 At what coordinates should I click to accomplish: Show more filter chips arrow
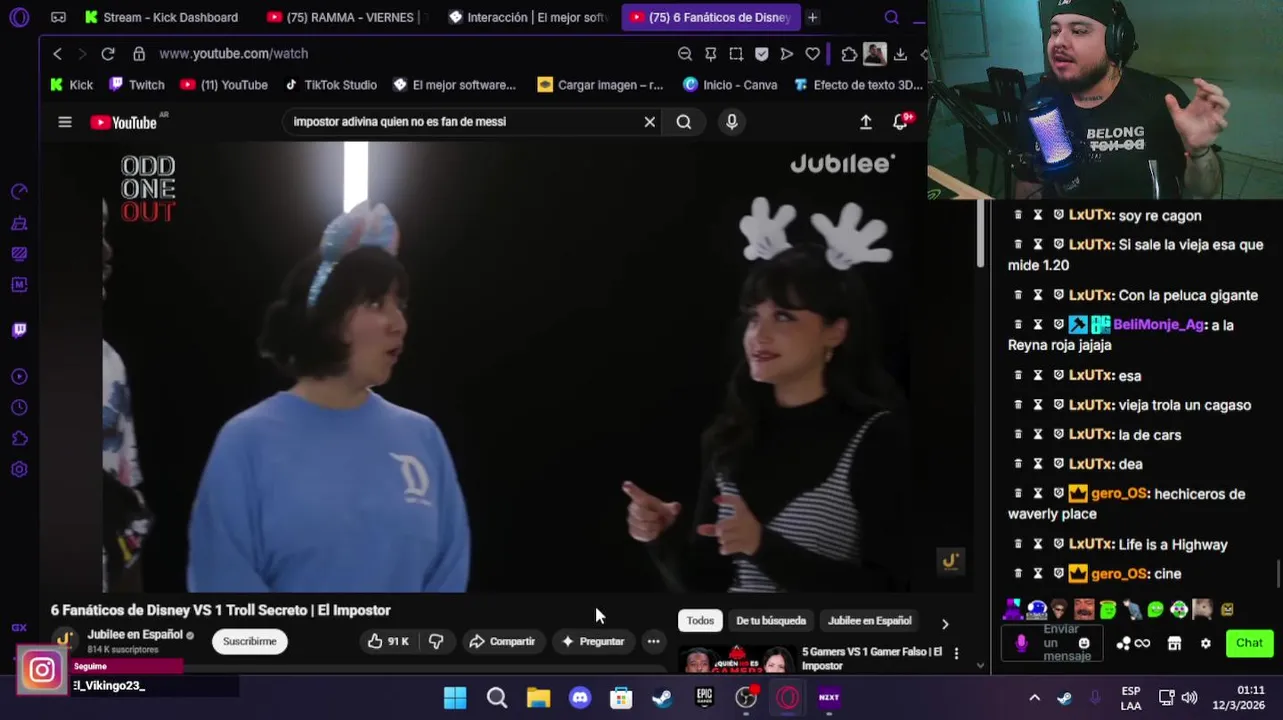pyautogui.click(x=945, y=623)
